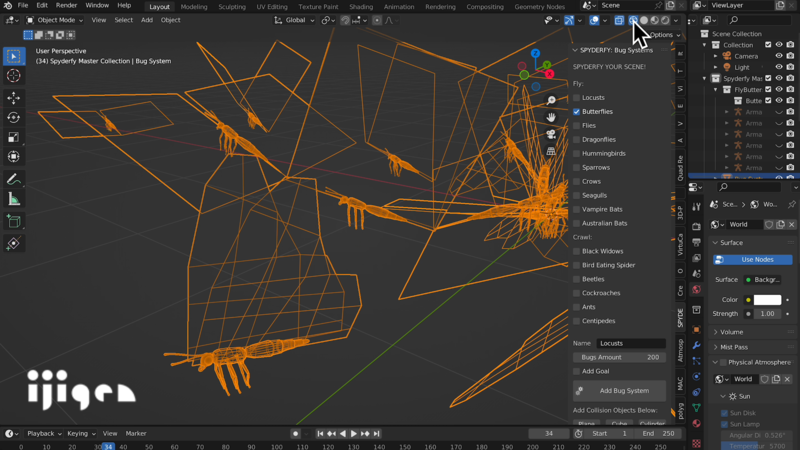
Task: Open the Object Mode dropdown
Action: [55, 20]
